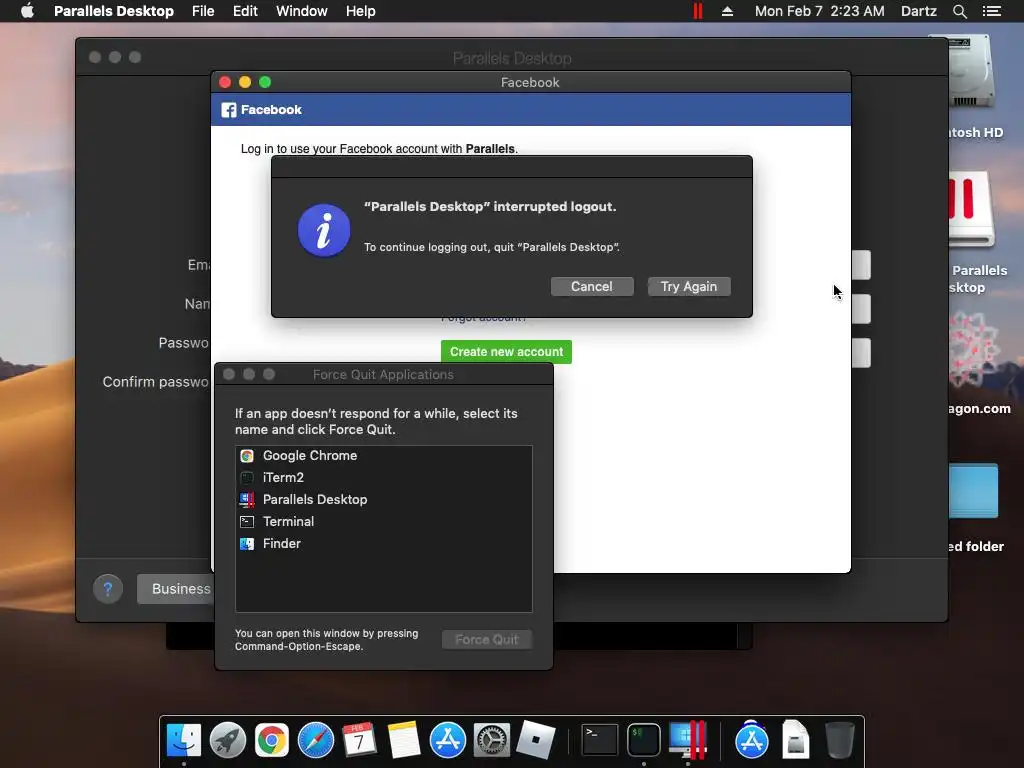Open the Edit menu

[245, 11]
